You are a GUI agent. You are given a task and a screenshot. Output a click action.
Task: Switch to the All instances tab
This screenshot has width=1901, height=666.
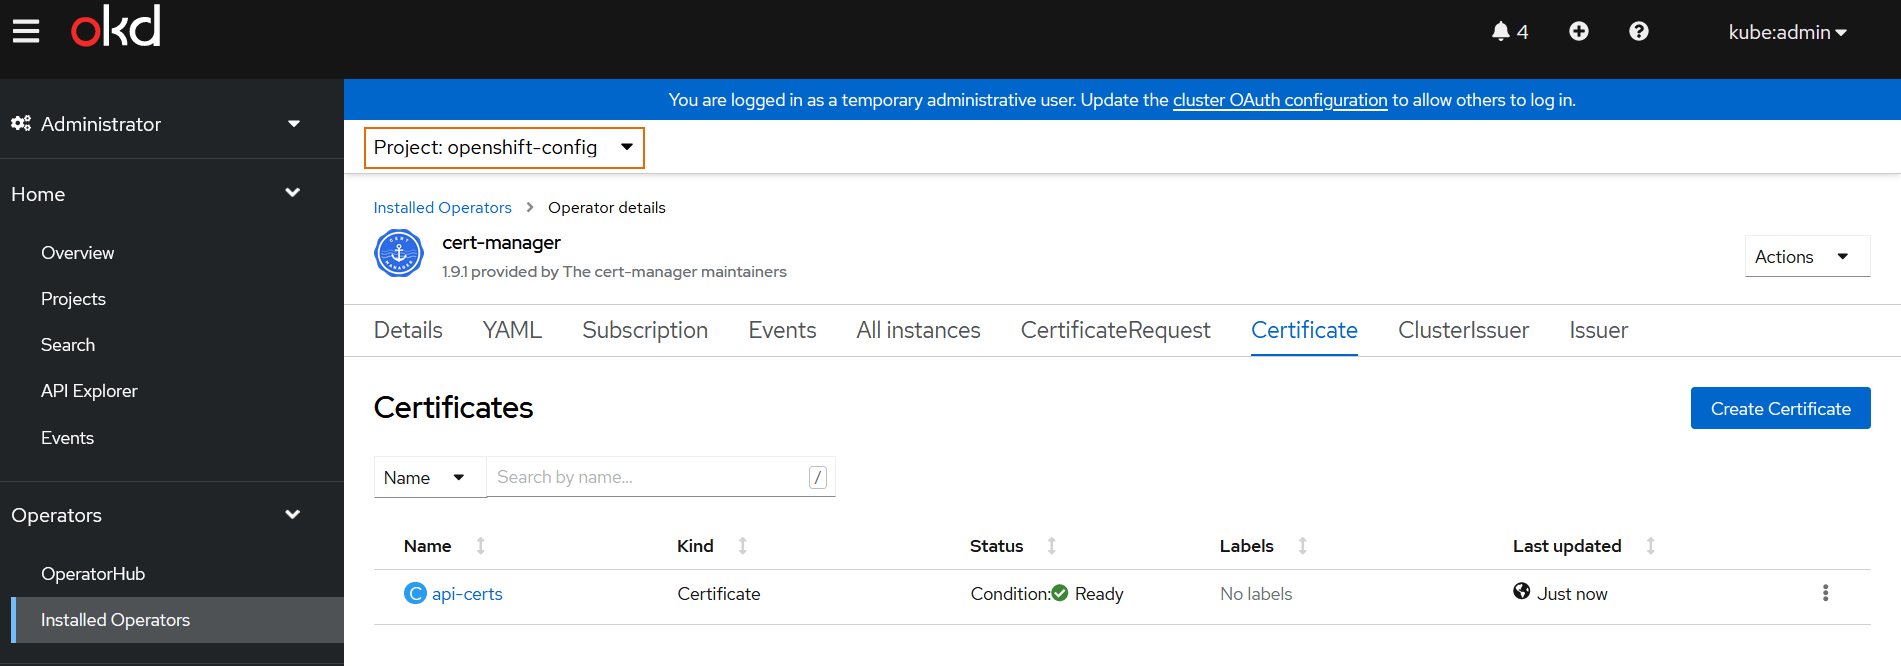pos(918,330)
